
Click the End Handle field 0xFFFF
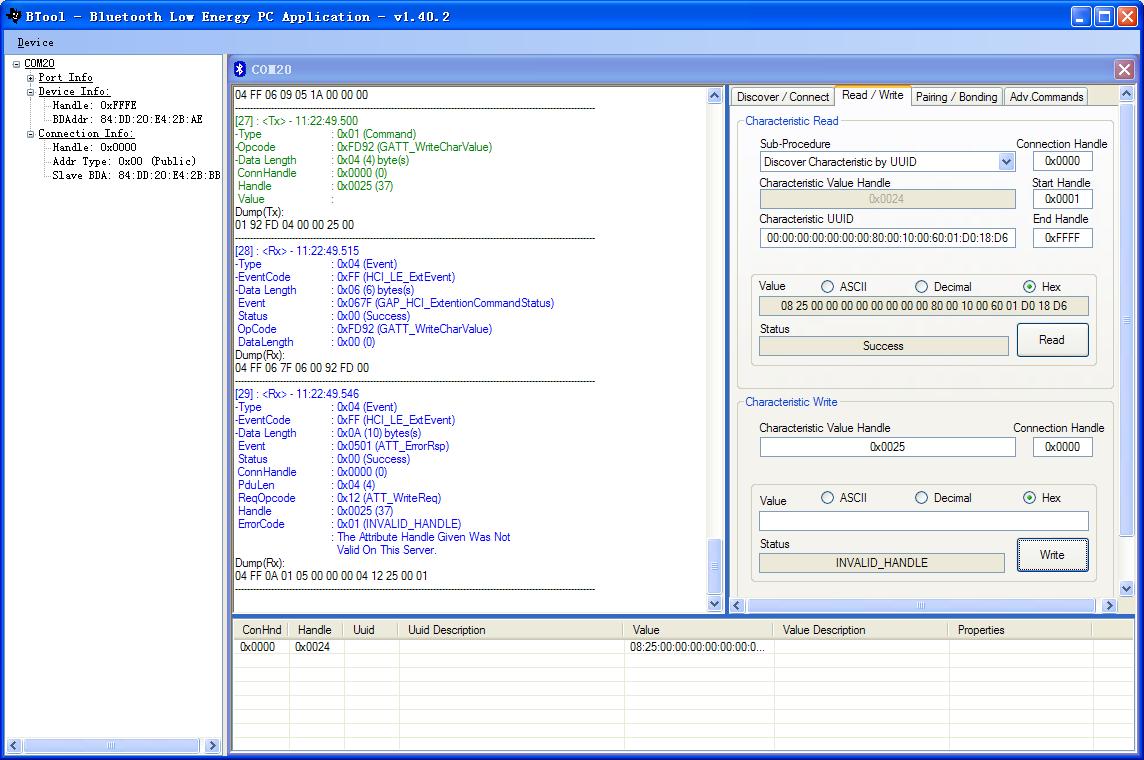(x=1062, y=238)
